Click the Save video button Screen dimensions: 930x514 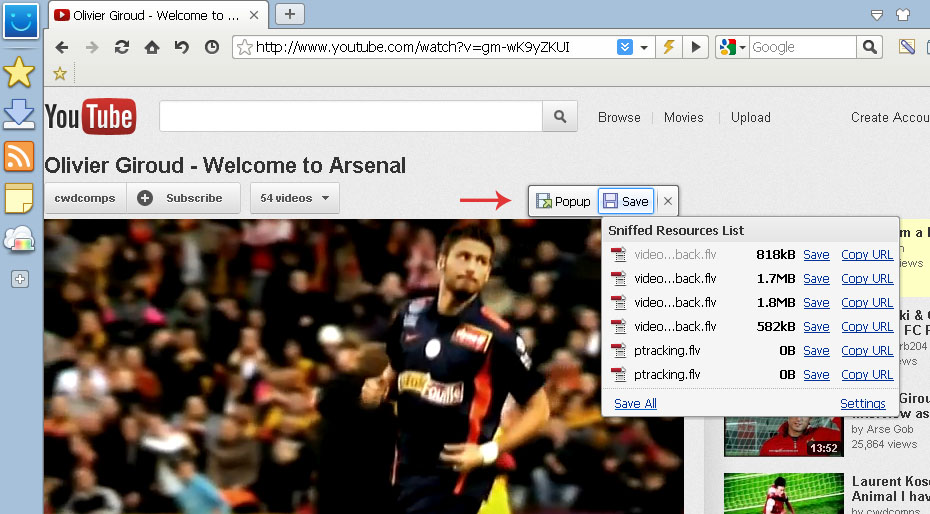click(626, 202)
